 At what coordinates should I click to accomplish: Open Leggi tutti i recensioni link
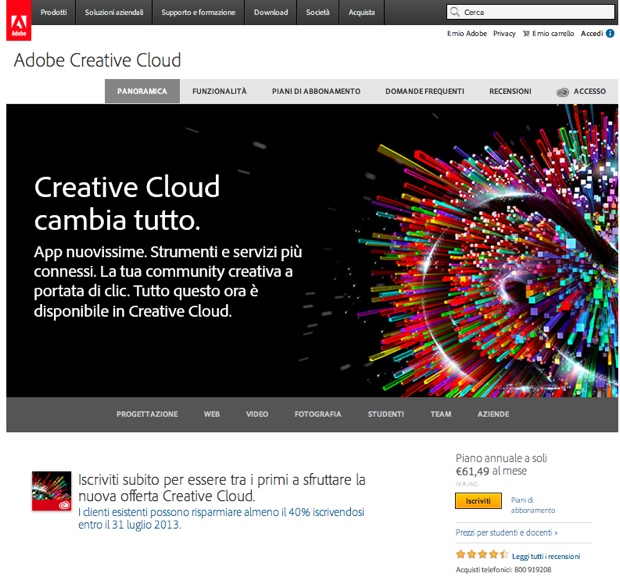[546, 556]
